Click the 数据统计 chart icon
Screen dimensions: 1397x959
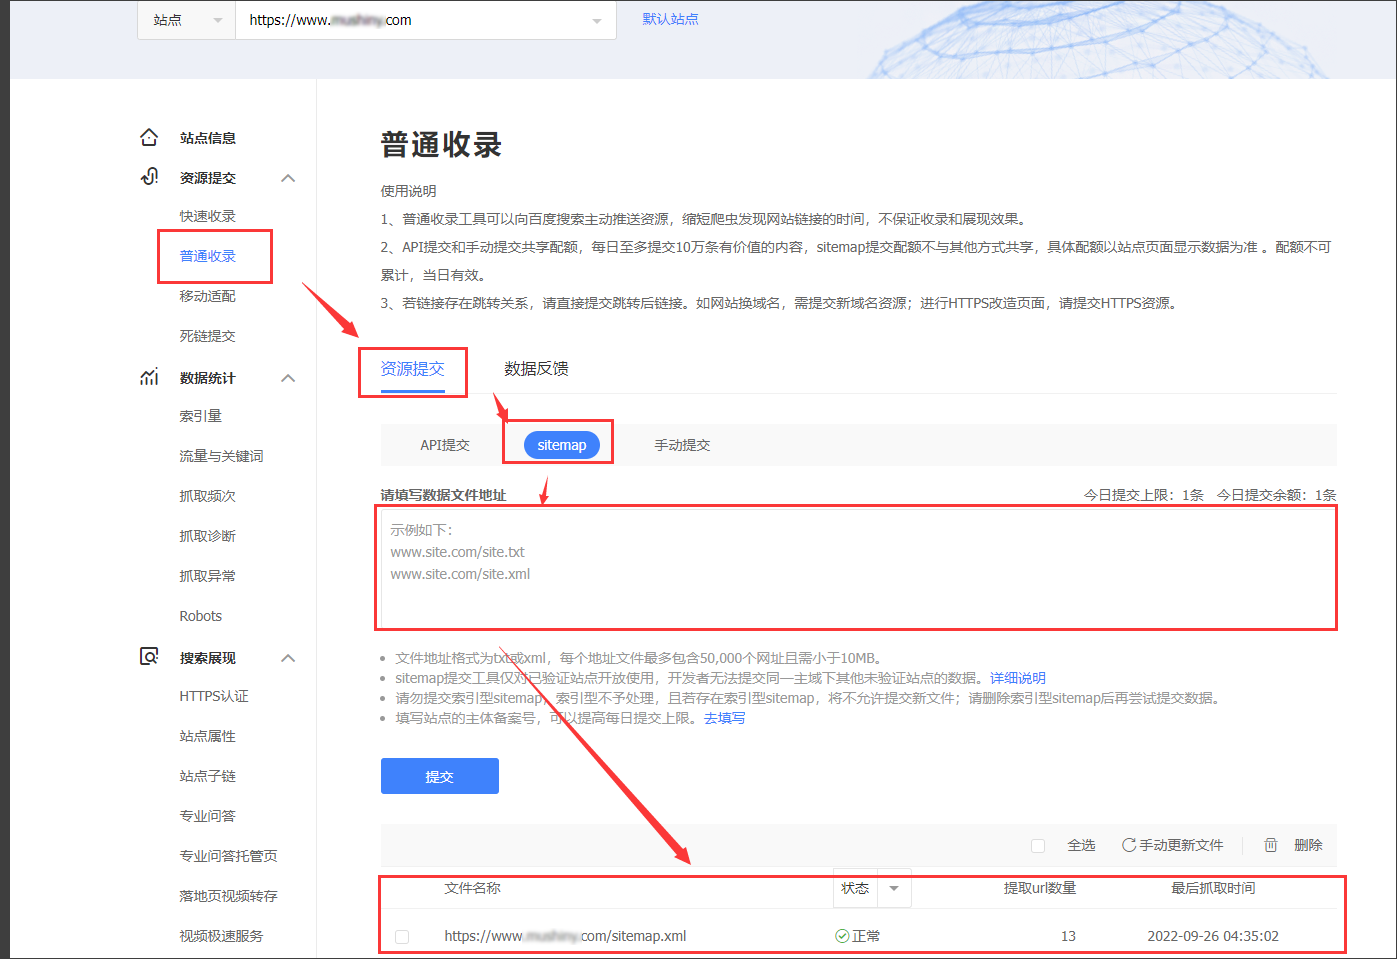(148, 377)
